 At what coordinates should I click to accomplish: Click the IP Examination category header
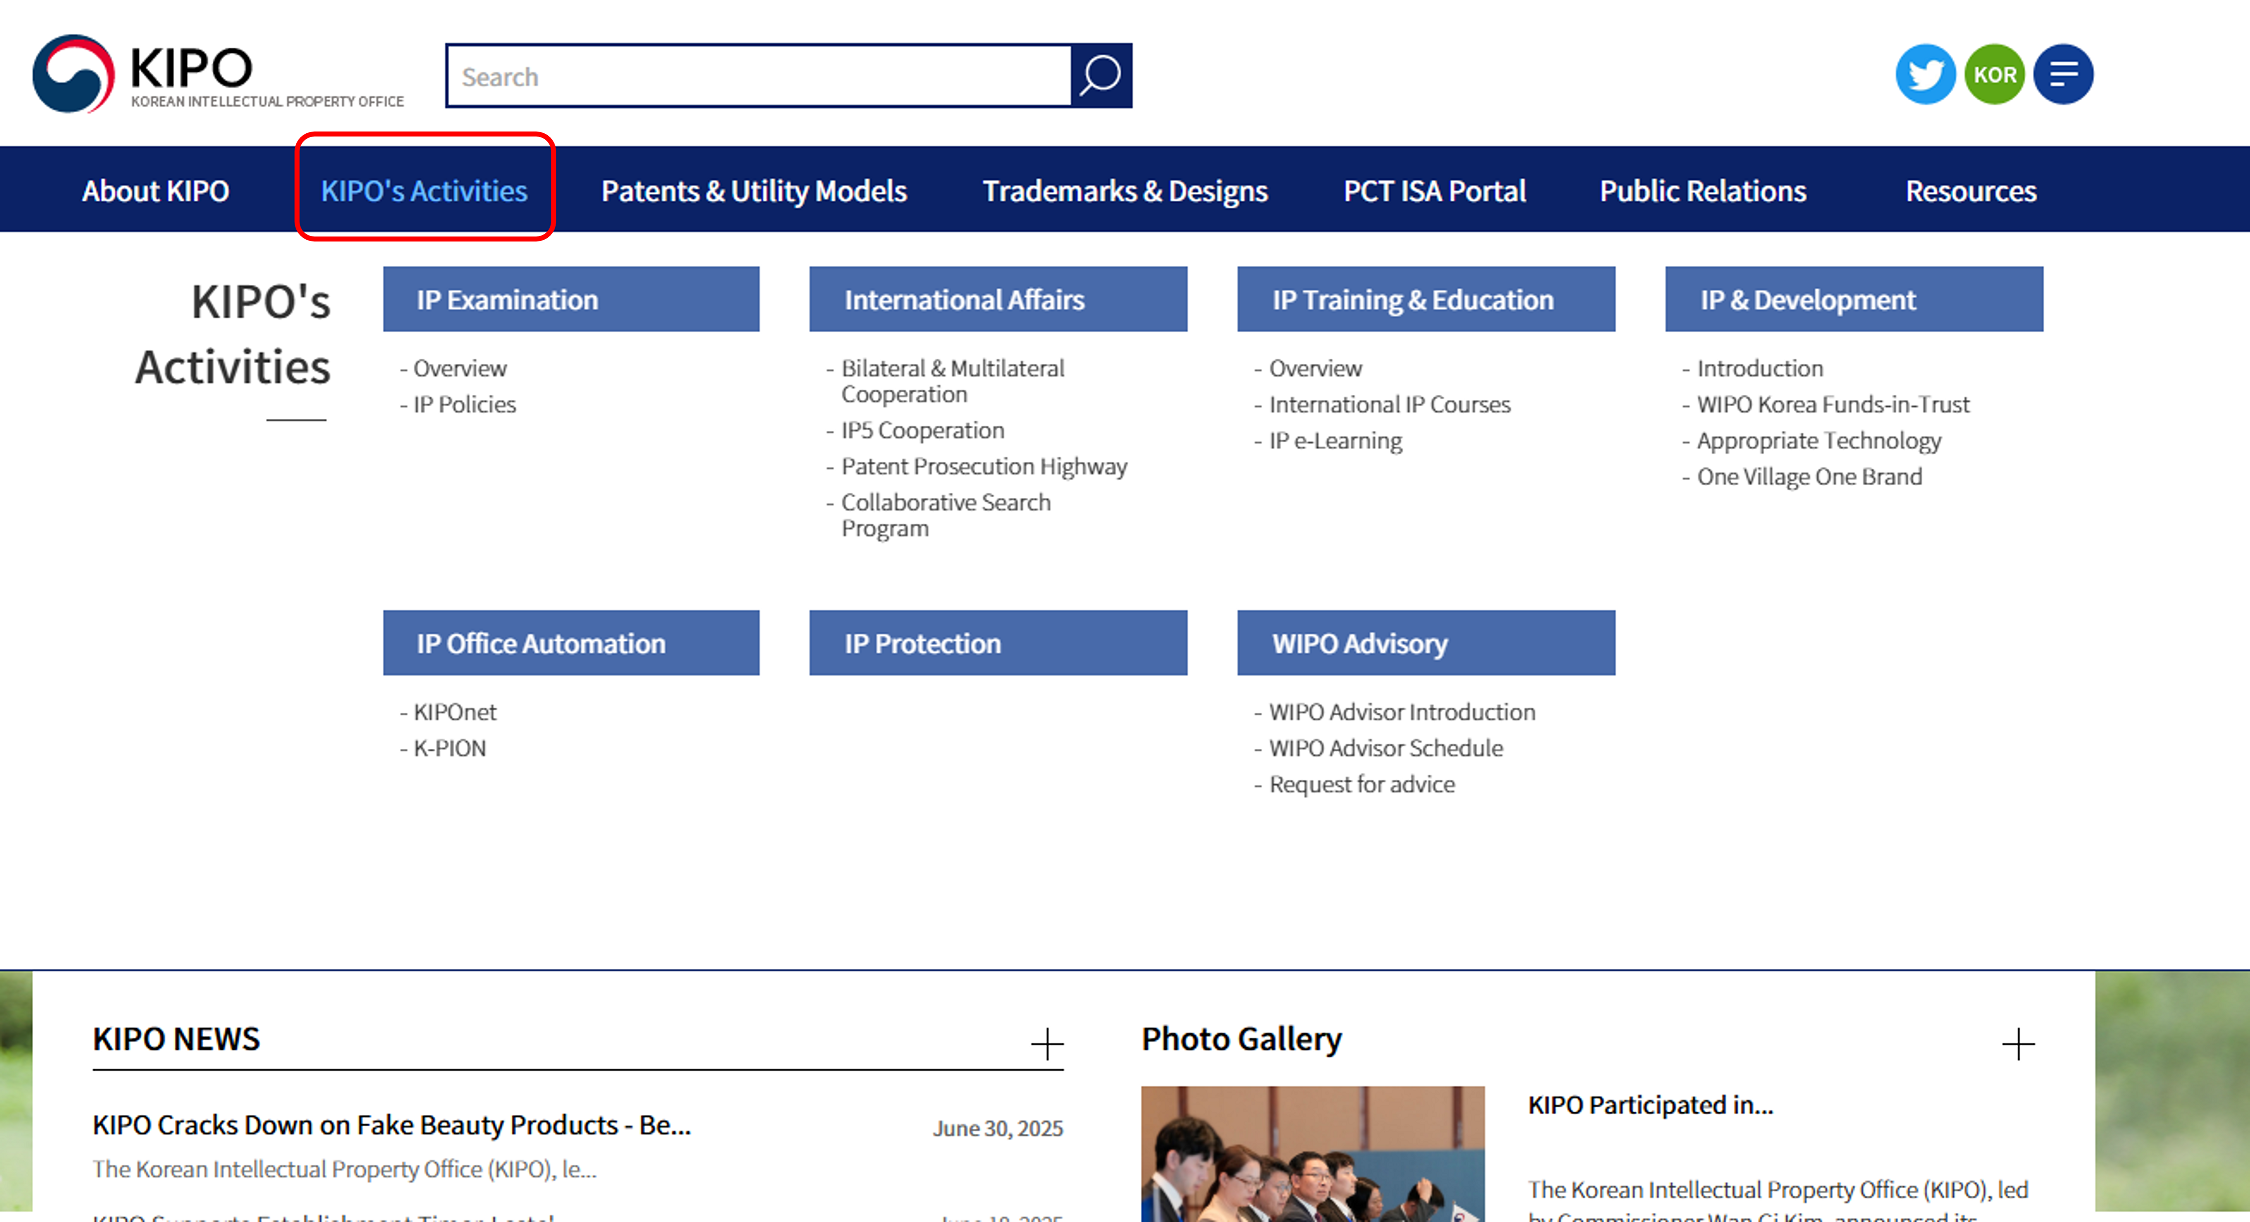[571, 299]
